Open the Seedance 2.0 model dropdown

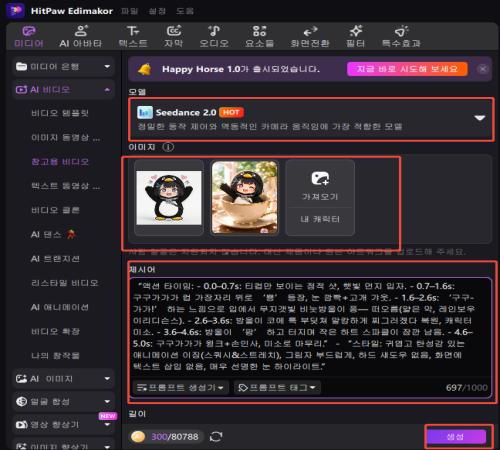click(311, 119)
